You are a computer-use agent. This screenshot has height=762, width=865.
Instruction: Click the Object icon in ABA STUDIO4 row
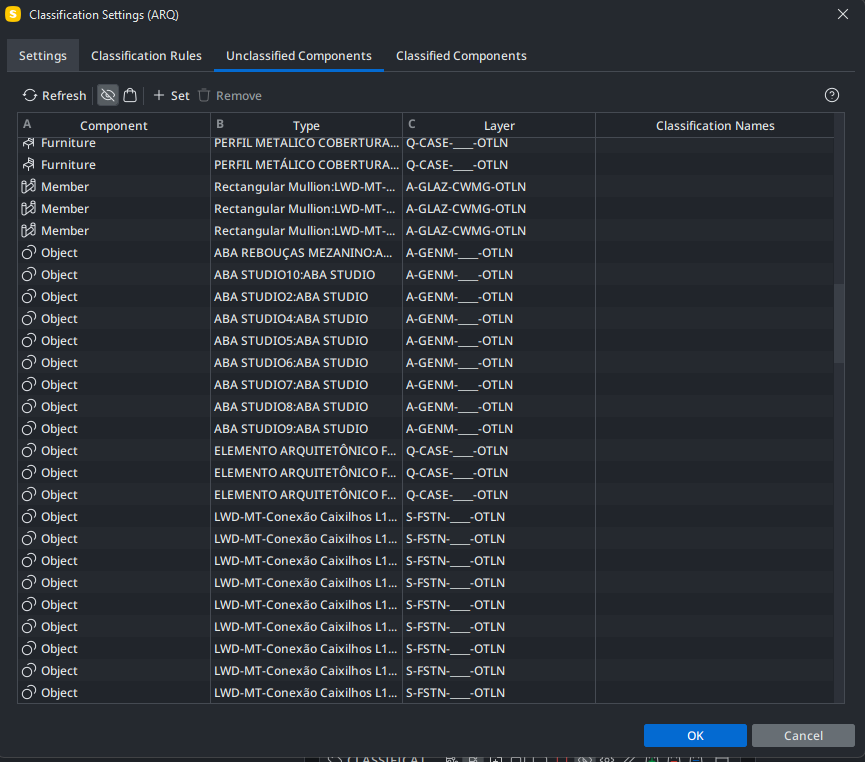[29, 319]
